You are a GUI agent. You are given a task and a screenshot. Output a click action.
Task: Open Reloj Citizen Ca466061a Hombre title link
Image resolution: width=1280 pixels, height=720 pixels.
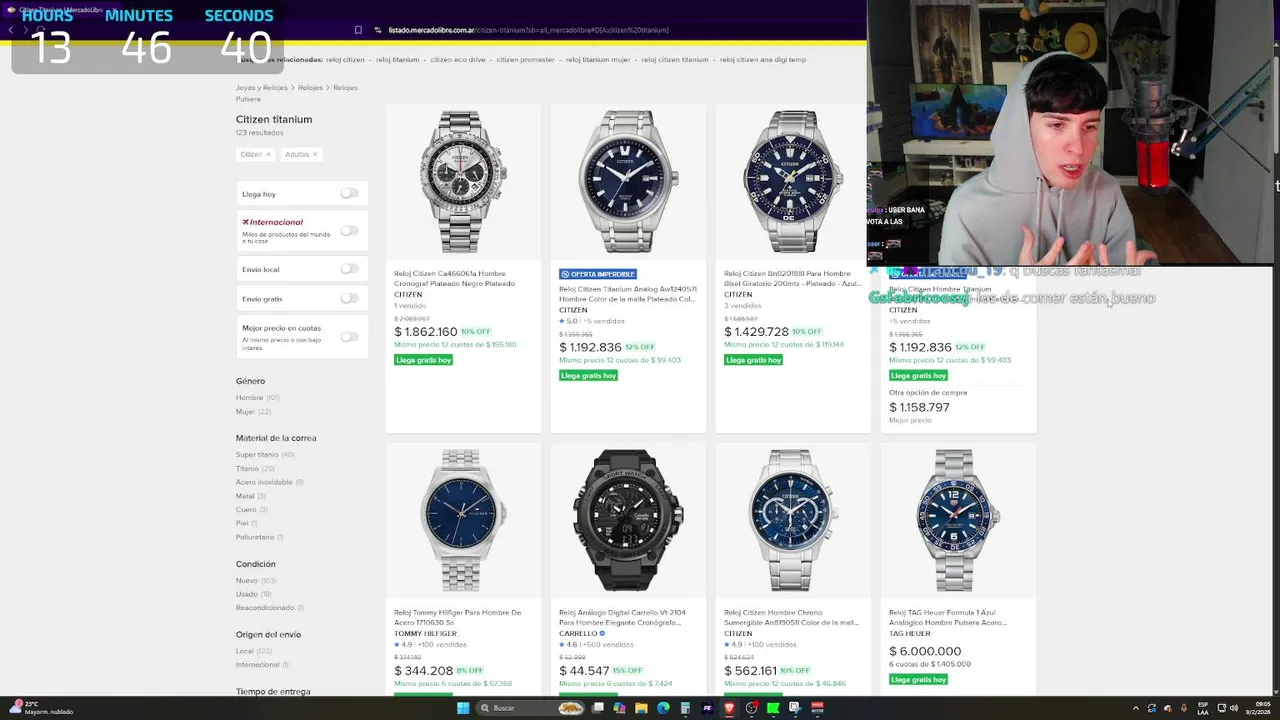pyautogui.click(x=454, y=278)
